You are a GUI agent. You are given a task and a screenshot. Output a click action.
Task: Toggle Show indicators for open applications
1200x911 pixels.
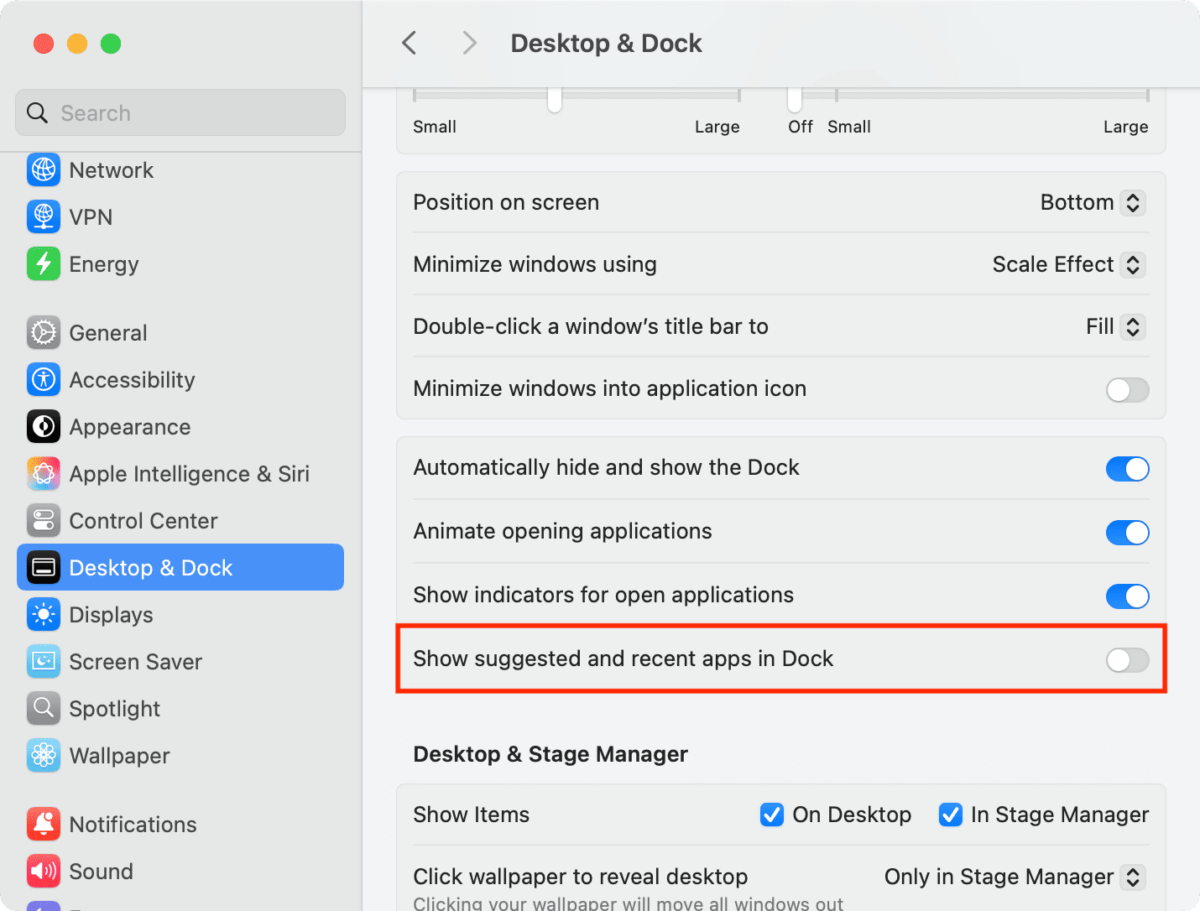pyautogui.click(x=1127, y=597)
